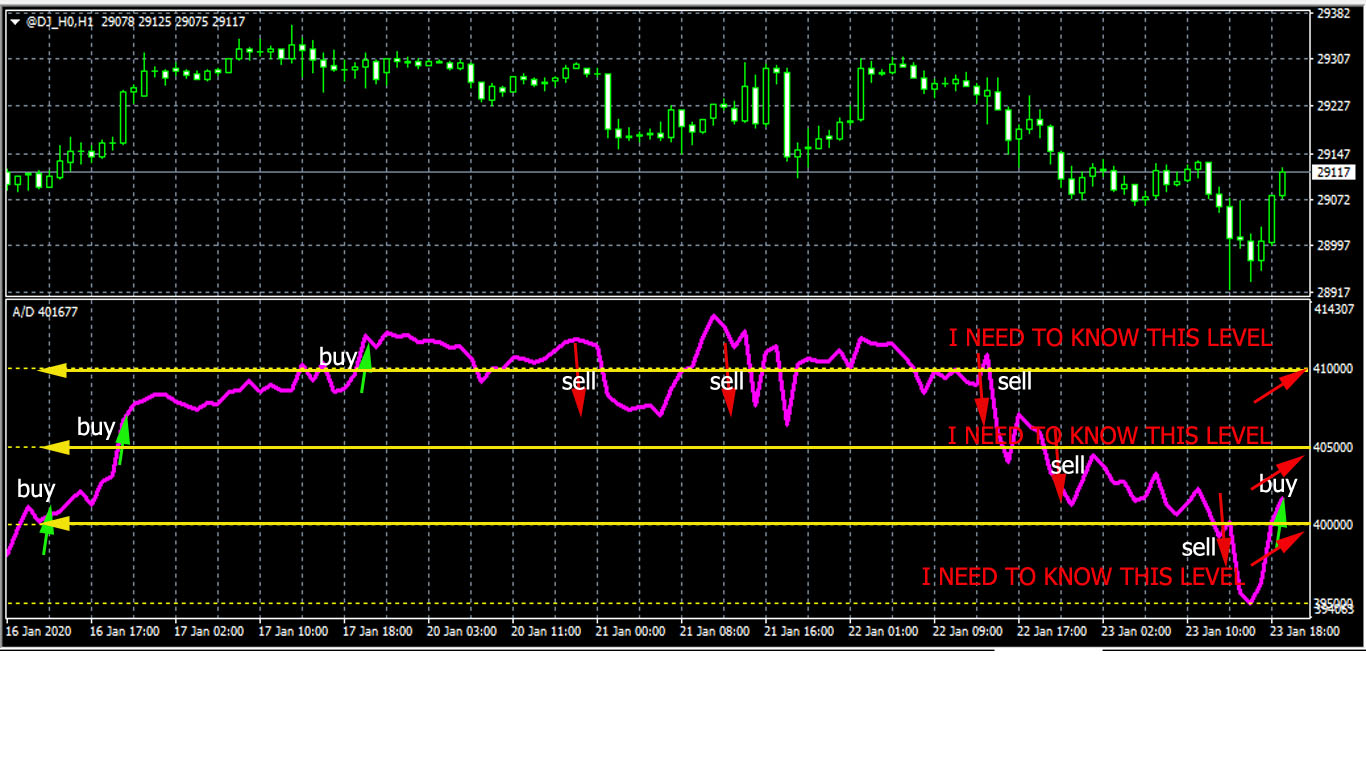Click the red arrow pointing at the 410000 axis label
Viewport: 1366px width, 768px height.
pyautogui.click(x=1280, y=385)
